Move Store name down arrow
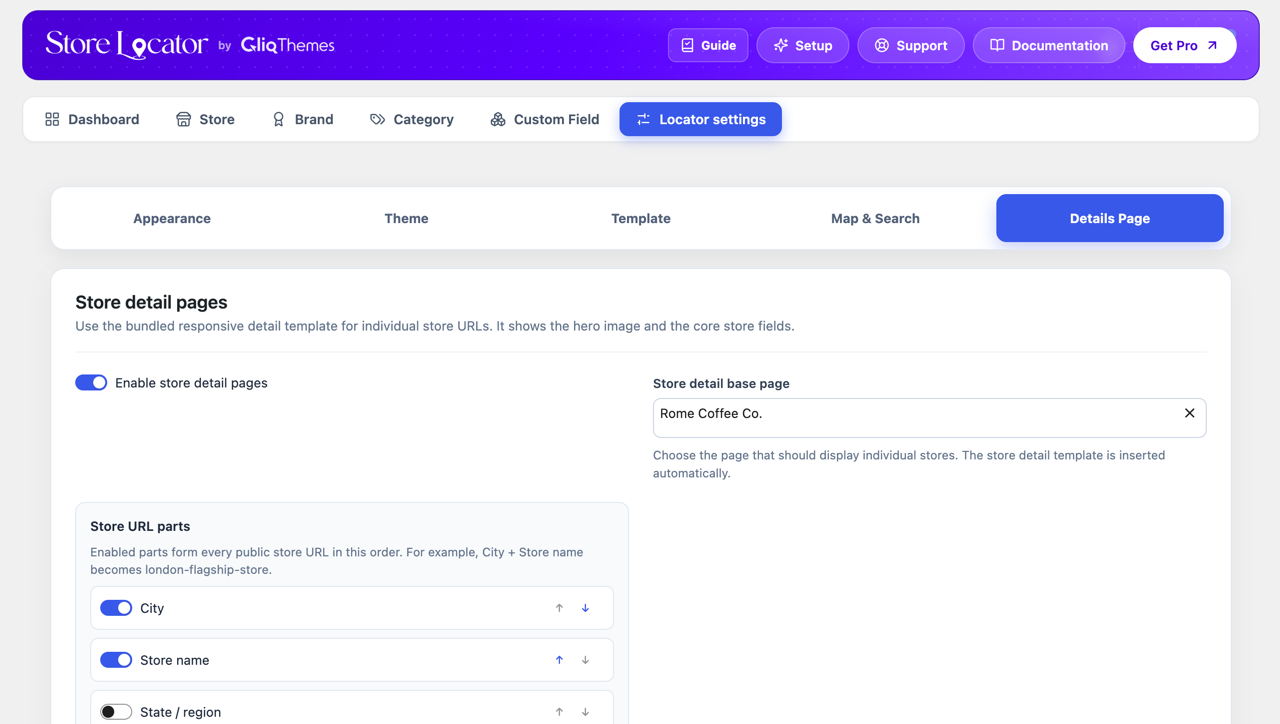Screen dimensions: 1280x724 coord(586,660)
